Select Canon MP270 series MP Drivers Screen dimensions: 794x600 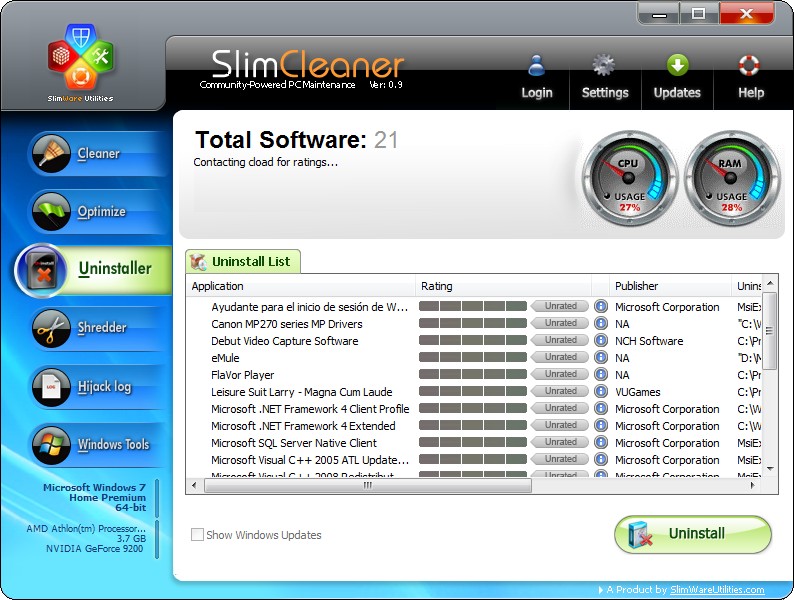287,324
